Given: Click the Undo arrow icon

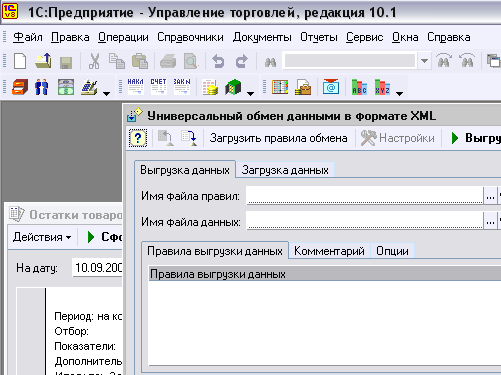Looking at the screenshot, I should pos(218,62).
